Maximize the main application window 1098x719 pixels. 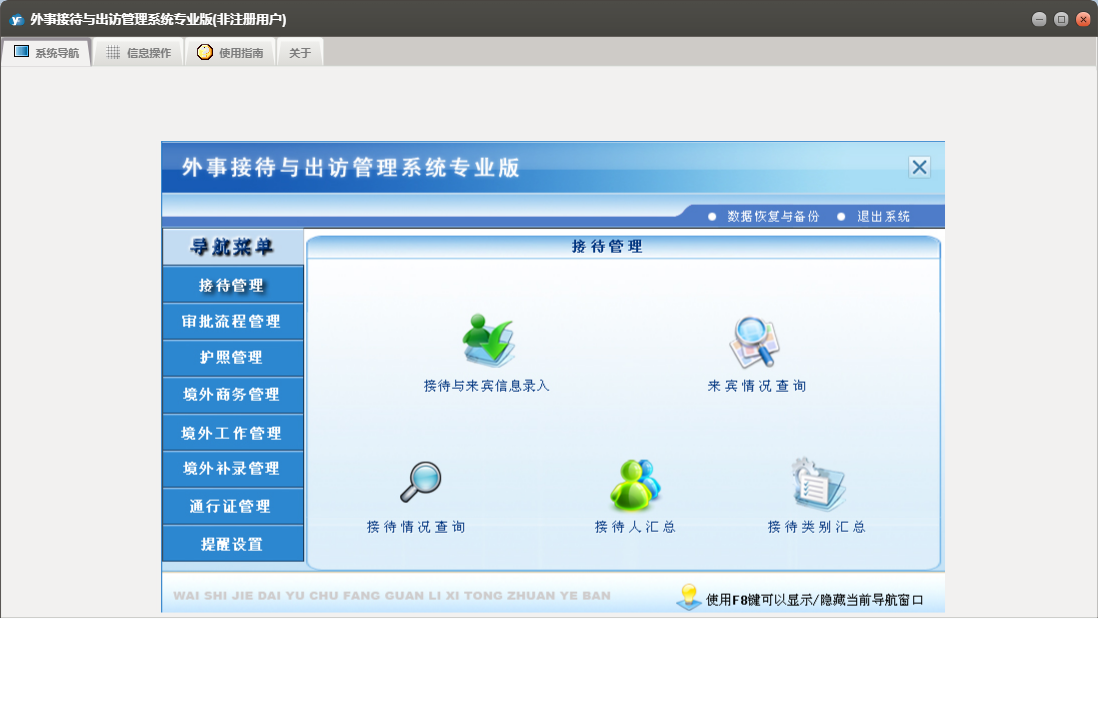1061,20
